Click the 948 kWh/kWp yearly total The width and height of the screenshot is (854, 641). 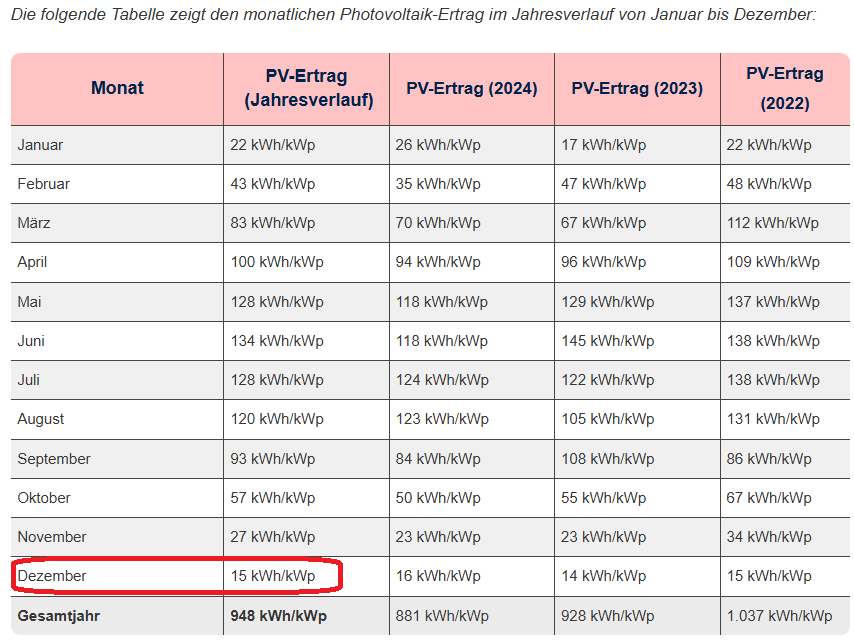pyautogui.click(x=277, y=616)
